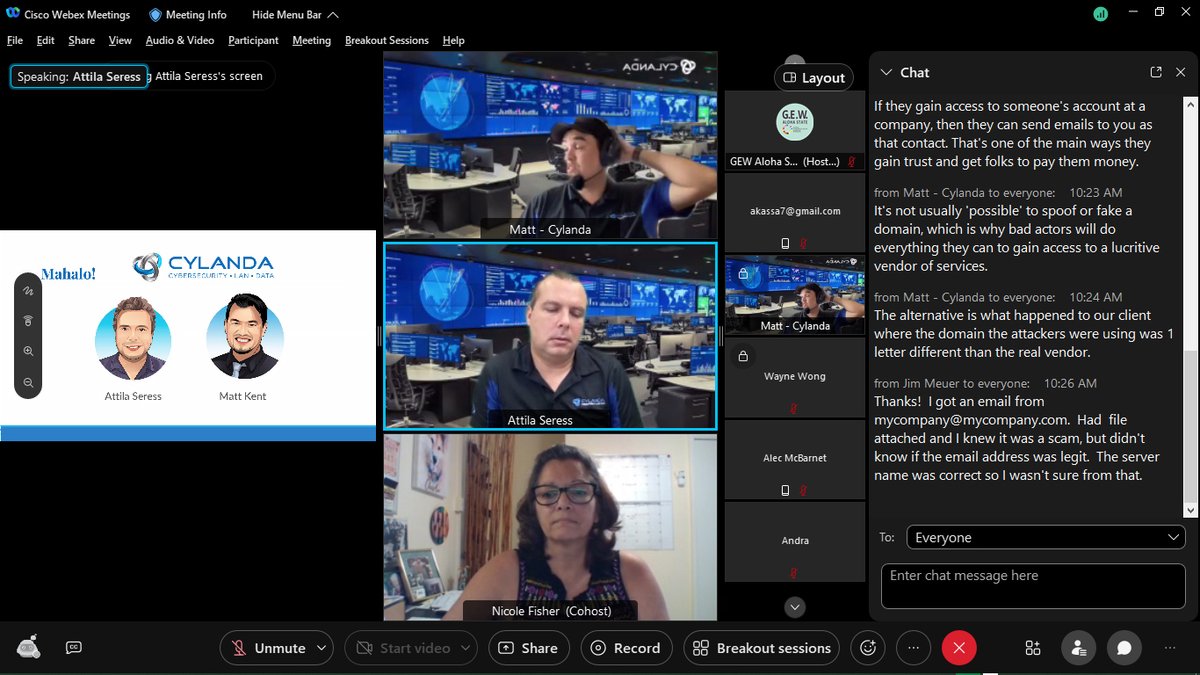Click muted mic icon on Wayne Wong tile
Screen dimensions: 1200x675
[794, 408]
